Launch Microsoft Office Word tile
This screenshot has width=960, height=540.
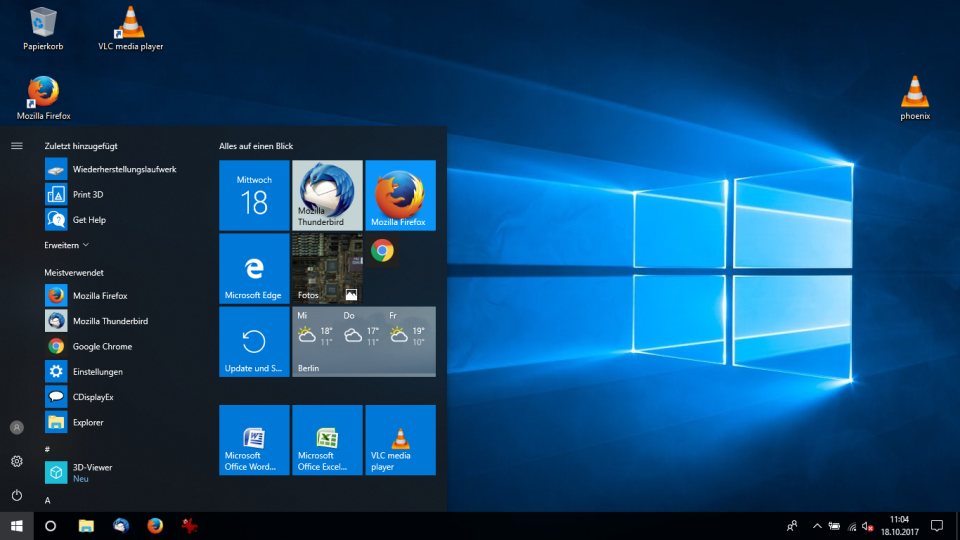pos(254,440)
